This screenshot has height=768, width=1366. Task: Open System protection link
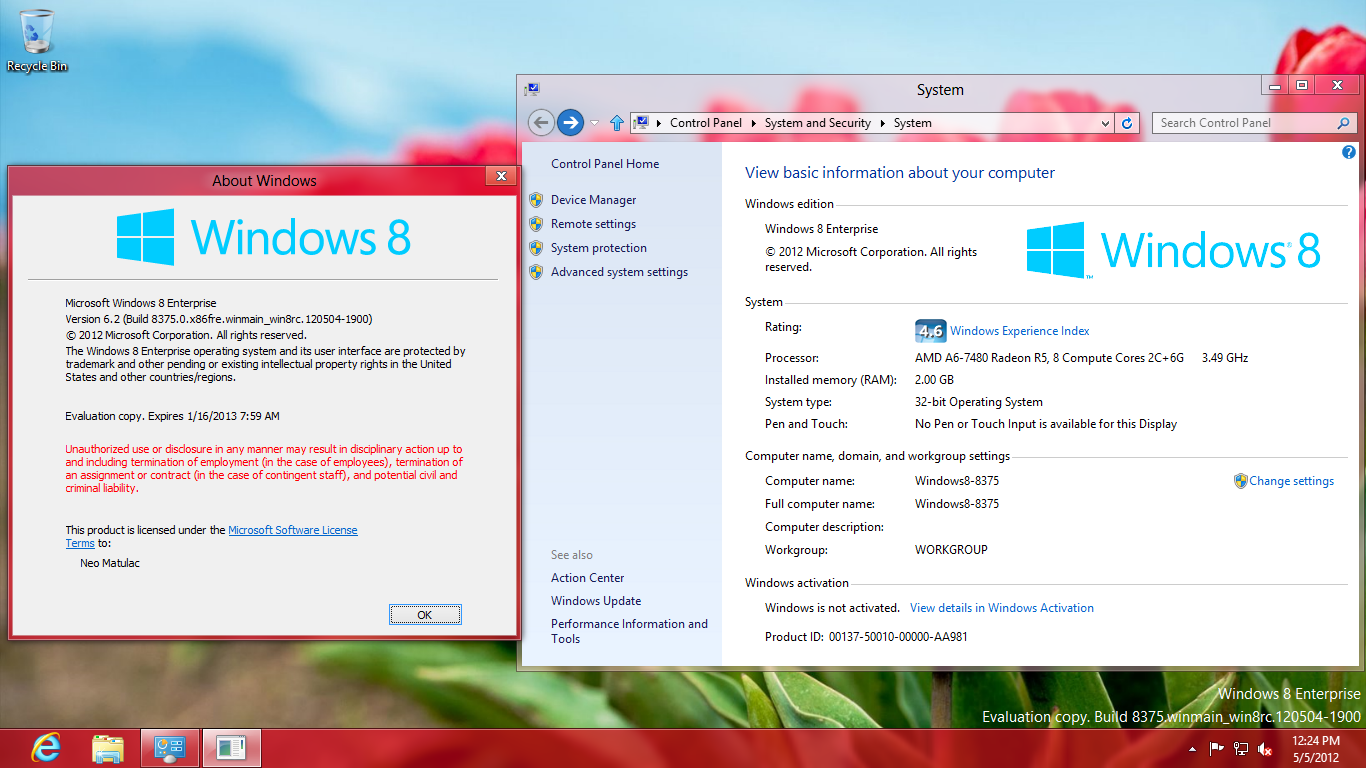click(598, 248)
